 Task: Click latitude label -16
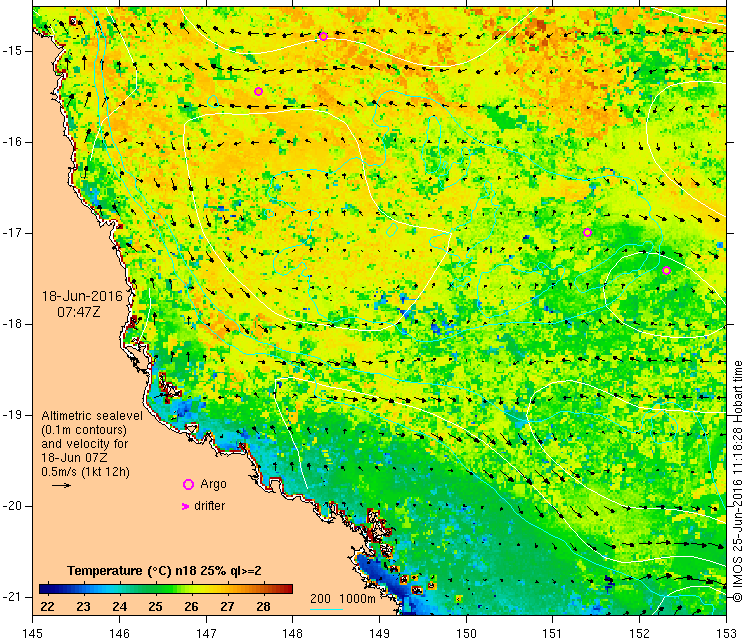point(11,142)
